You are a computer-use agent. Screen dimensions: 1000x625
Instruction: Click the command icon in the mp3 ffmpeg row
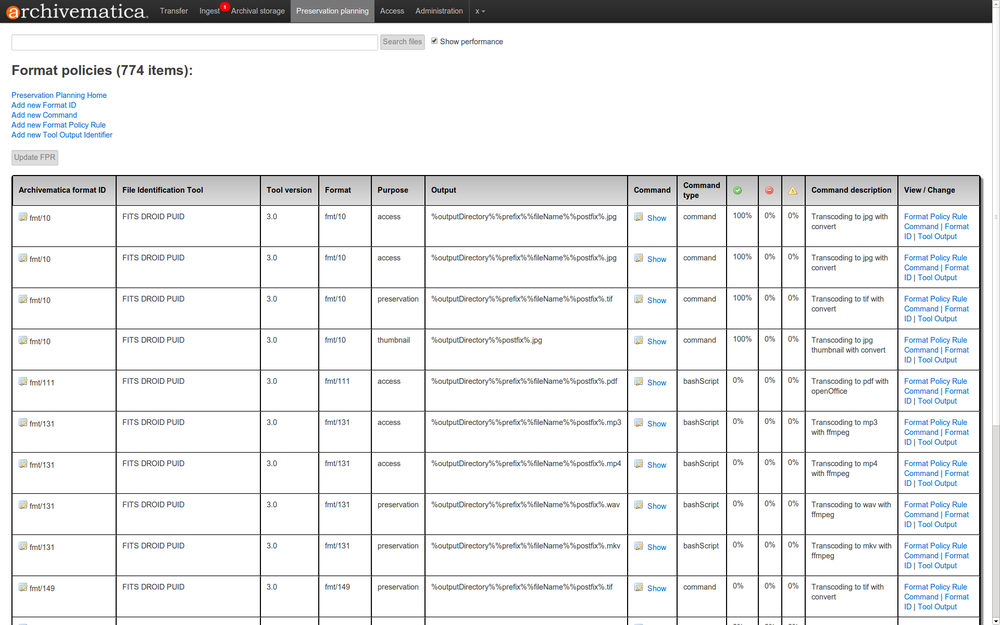(639, 423)
